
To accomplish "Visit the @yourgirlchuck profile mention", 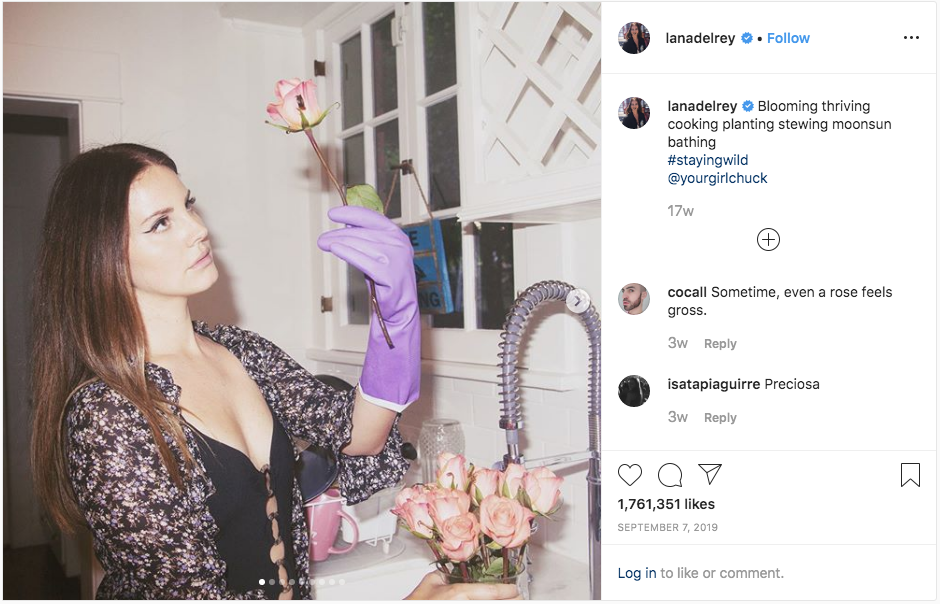I will point(717,178).
